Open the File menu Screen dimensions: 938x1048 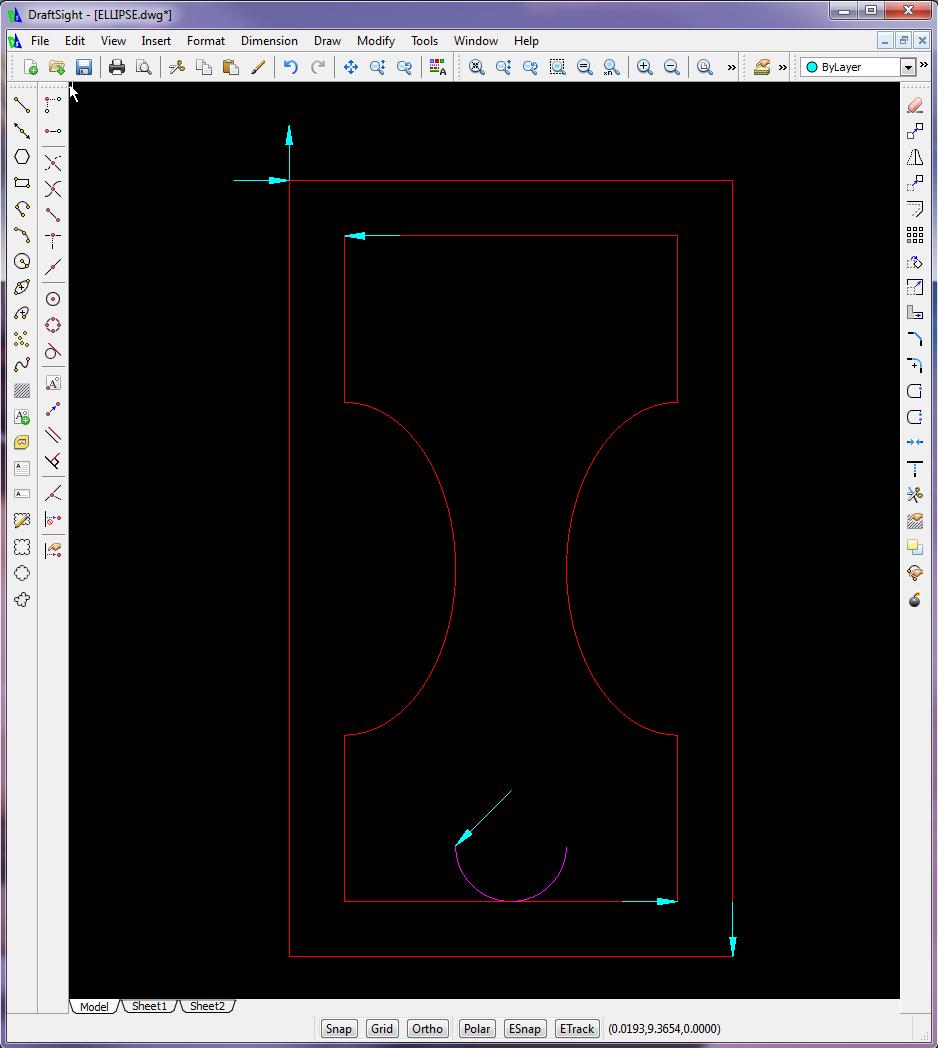pos(40,41)
